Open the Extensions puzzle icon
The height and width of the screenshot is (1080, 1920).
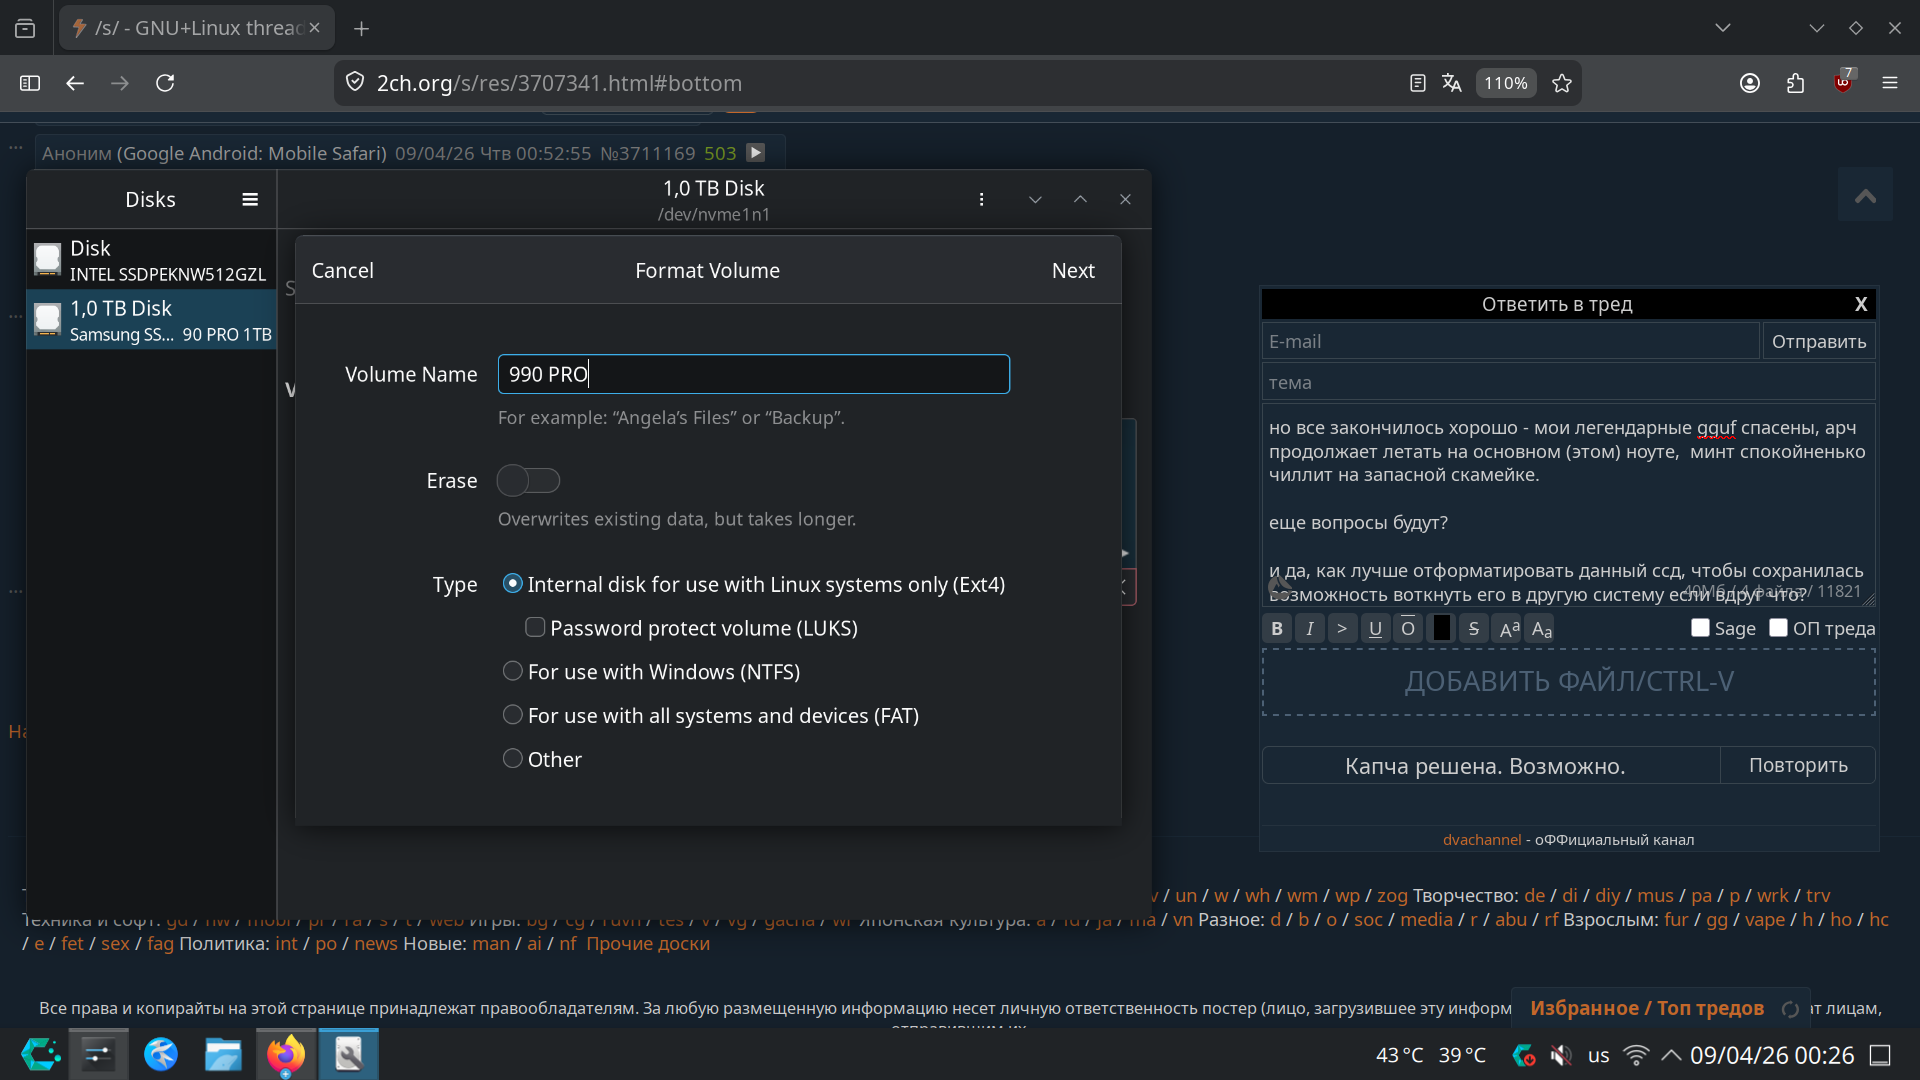1796,83
